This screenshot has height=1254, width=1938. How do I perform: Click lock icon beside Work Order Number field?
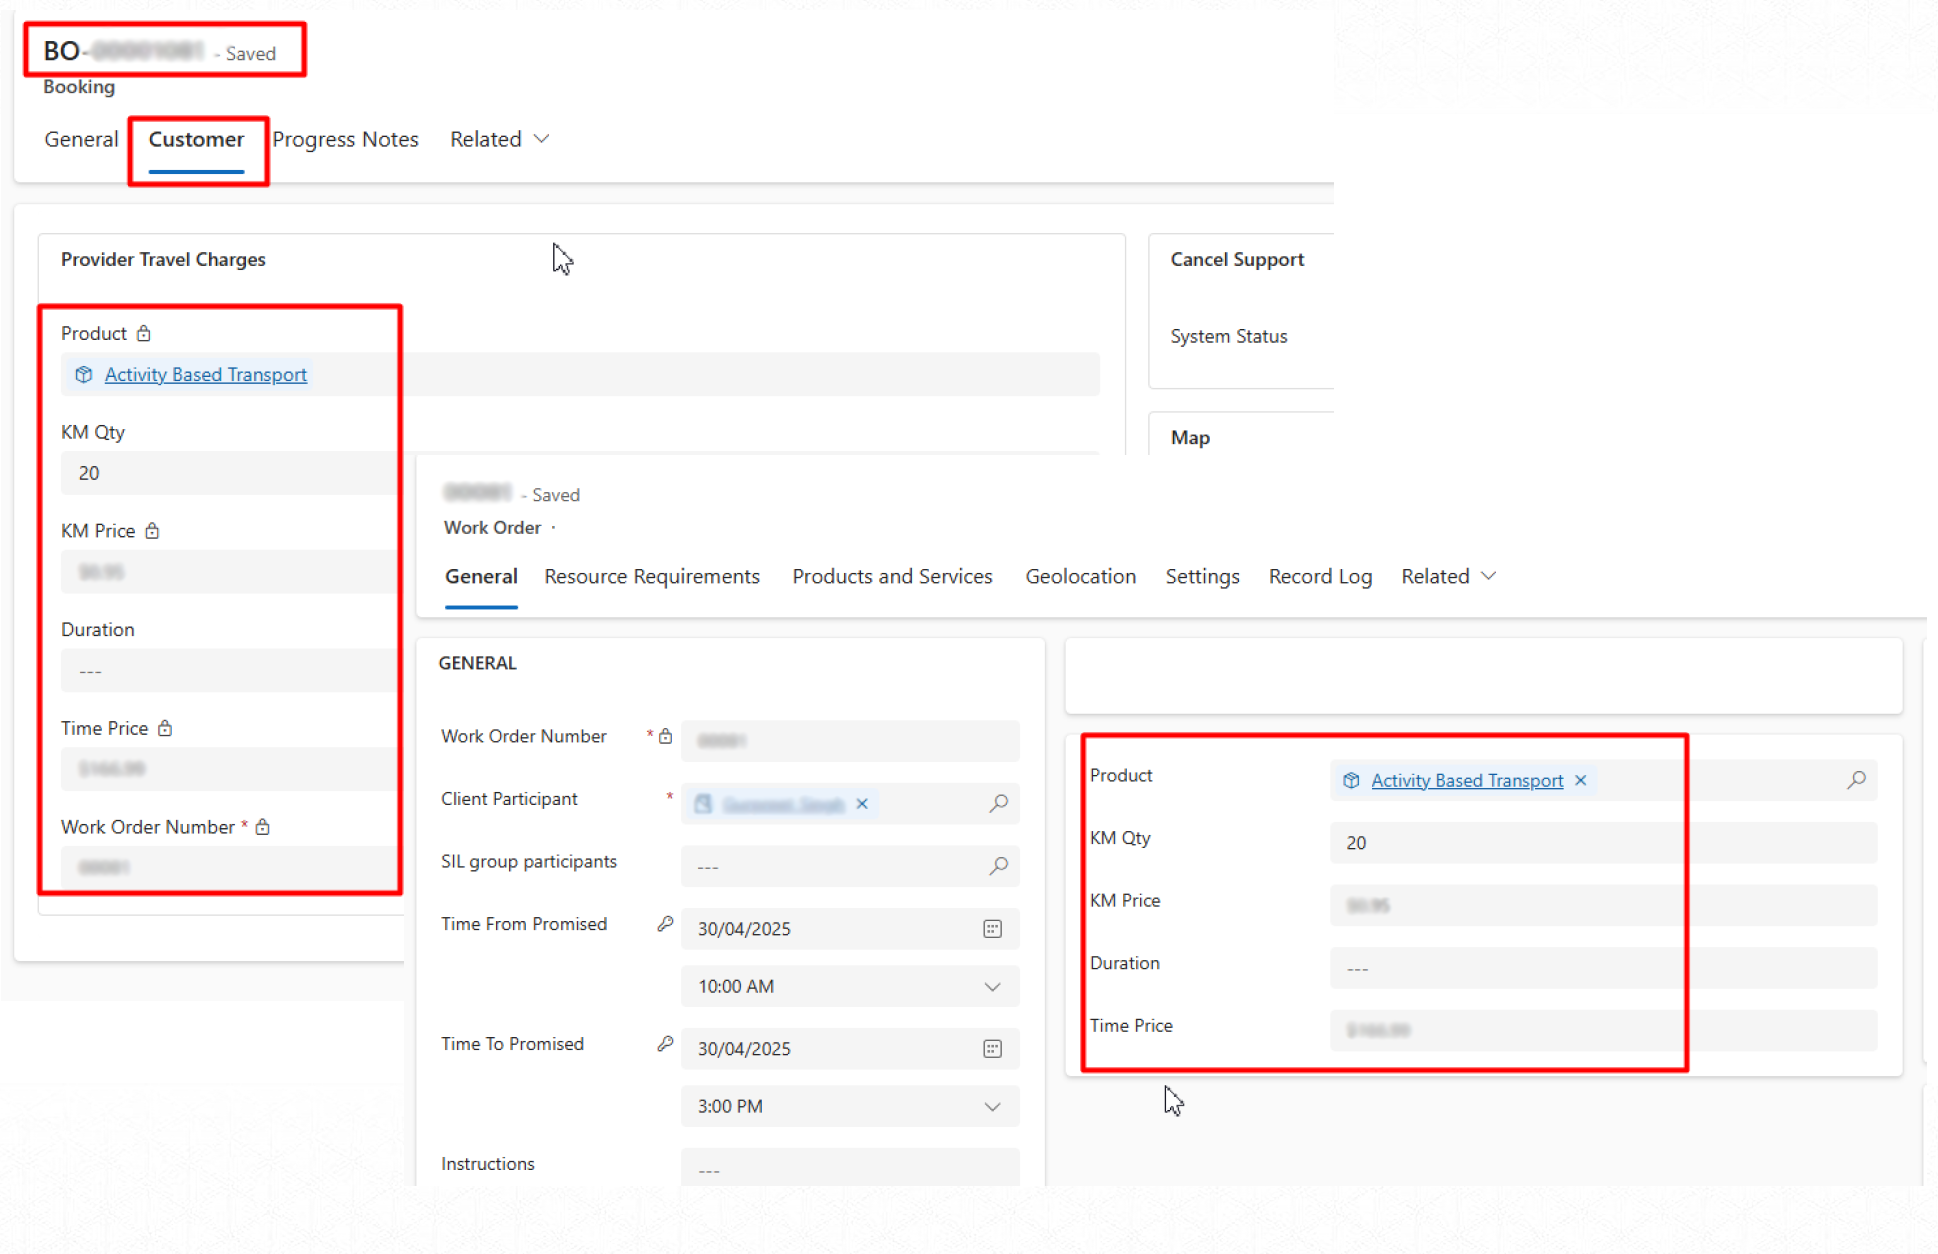[x=665, y=736]
